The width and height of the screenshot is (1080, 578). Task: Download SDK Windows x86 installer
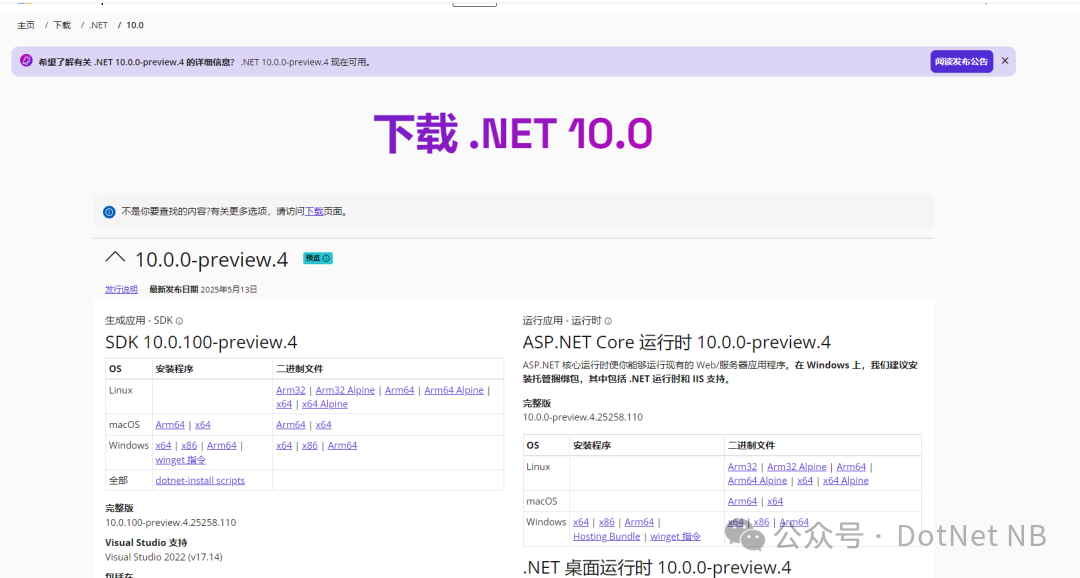click(189, 446)
